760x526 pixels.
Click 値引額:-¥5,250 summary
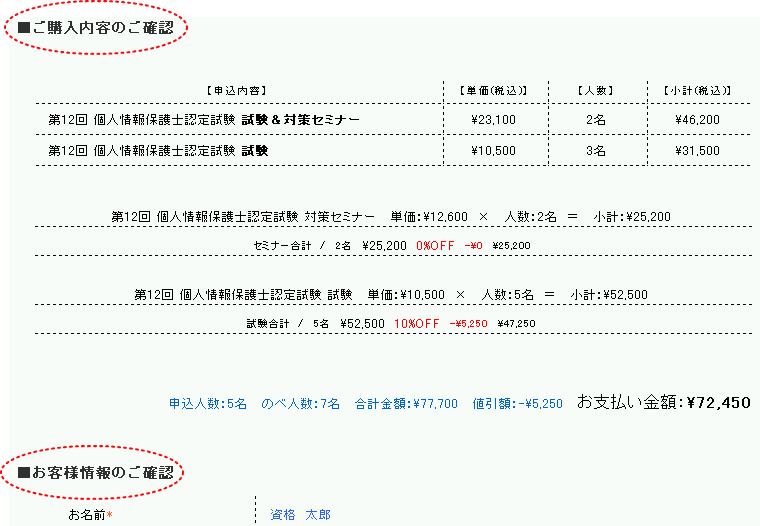pyautogui.click(x=518, y=404)
